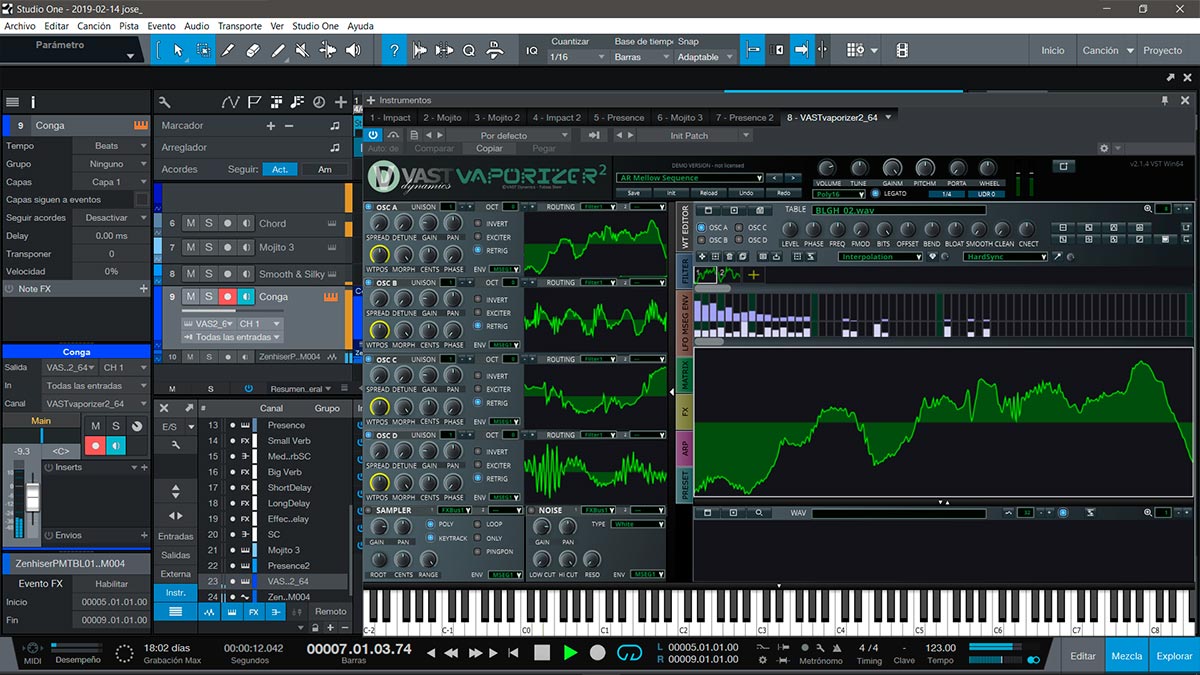Toggle record arm on Conga track
This screenshot has height=675, width=1200.
tap(228, 297)
